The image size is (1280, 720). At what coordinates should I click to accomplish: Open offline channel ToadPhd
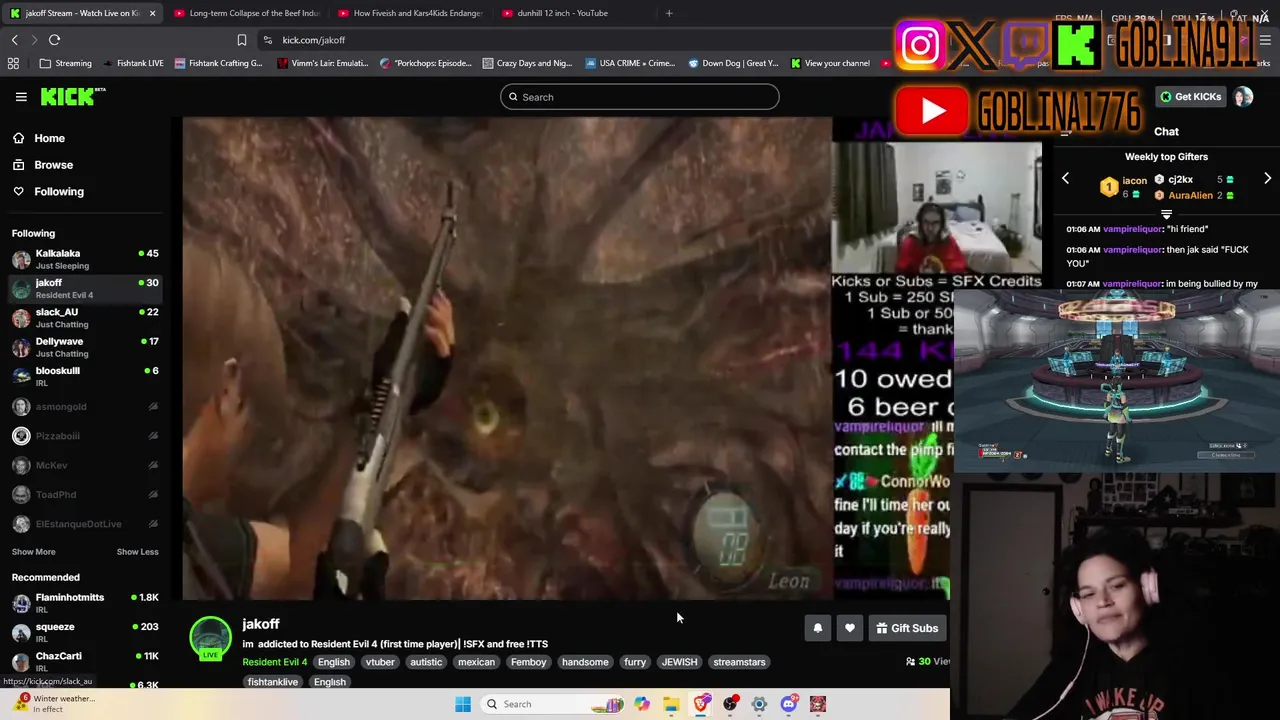(x=85, y=494)
